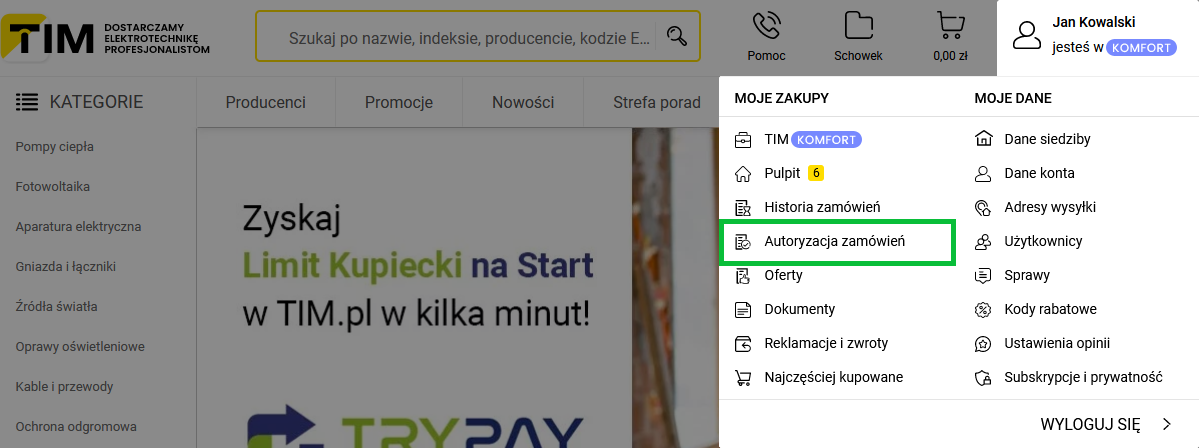This screenshot has width=1199, height=448.
Task: Click the Pulpit menu label
Action: (781, 174)
